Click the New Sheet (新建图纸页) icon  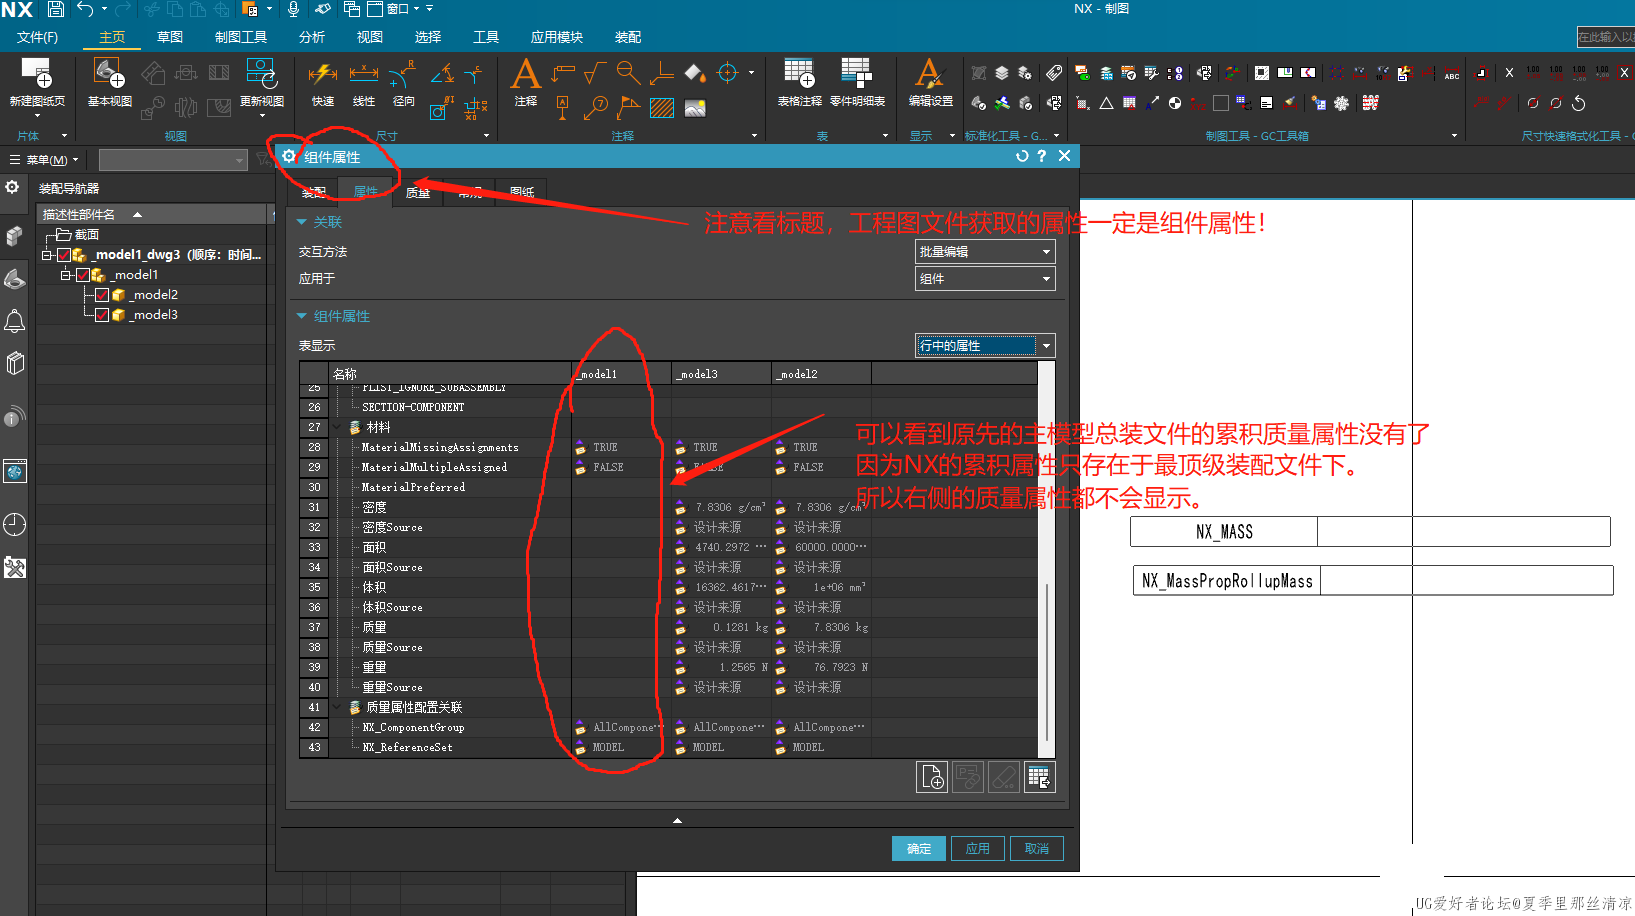pyautogui.click(x=37, y=73)
